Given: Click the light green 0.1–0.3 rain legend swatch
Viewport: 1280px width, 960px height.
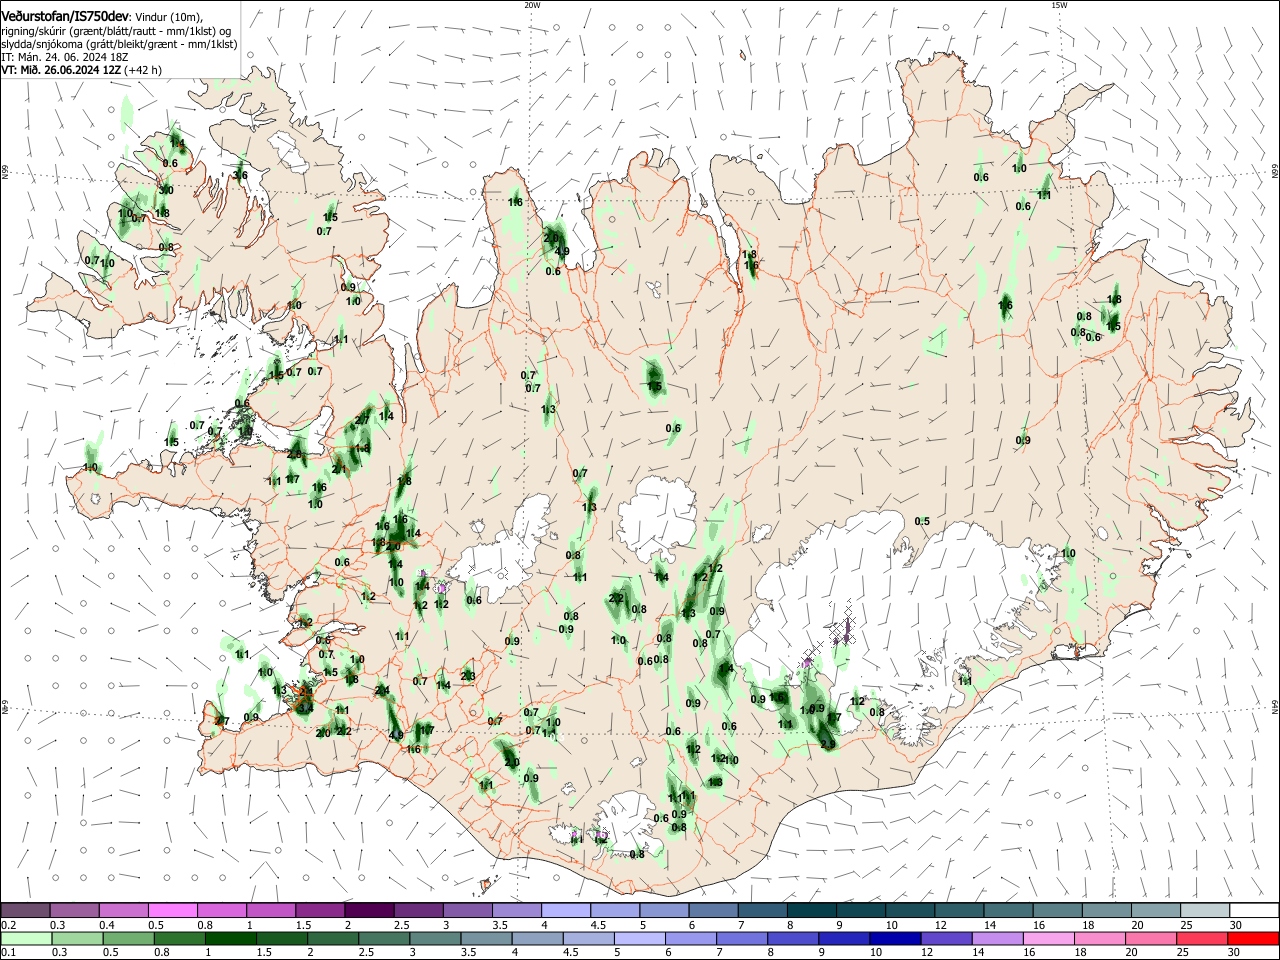Looking at the screenshot, I should pyautogui.click(x=26, y=939).
